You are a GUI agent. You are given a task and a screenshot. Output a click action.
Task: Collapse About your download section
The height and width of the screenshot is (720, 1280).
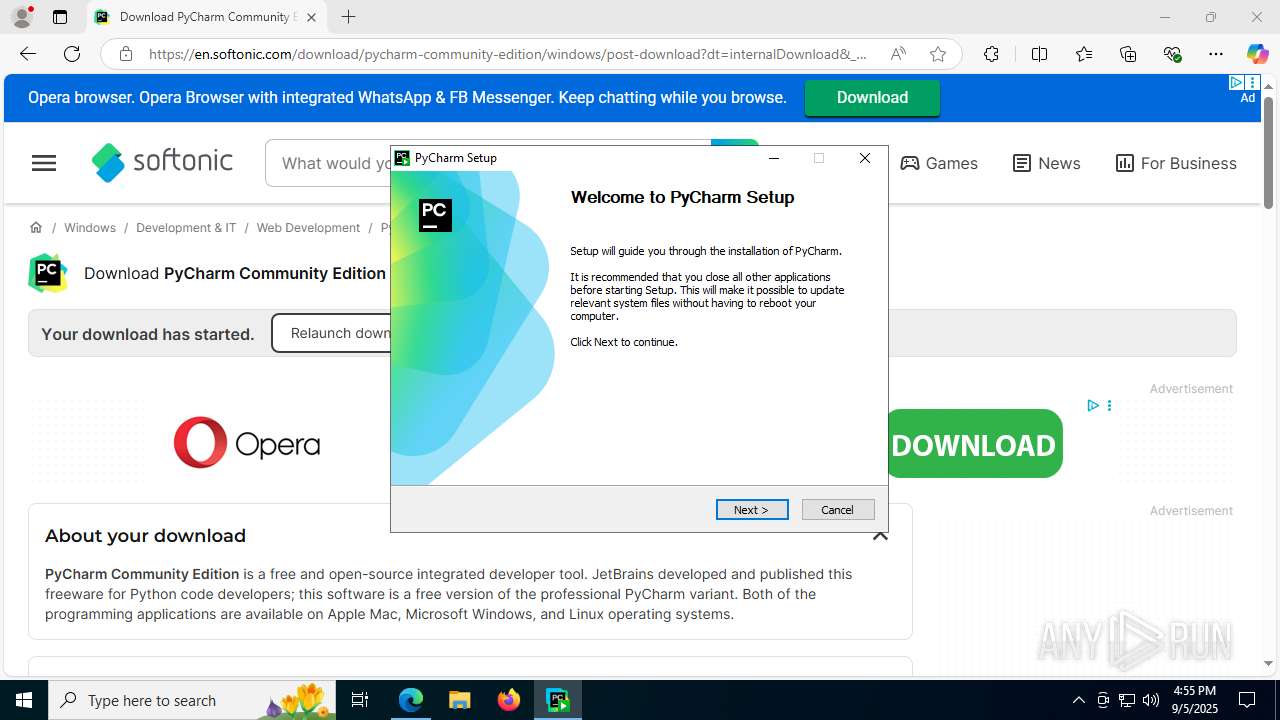pos(880,536)
